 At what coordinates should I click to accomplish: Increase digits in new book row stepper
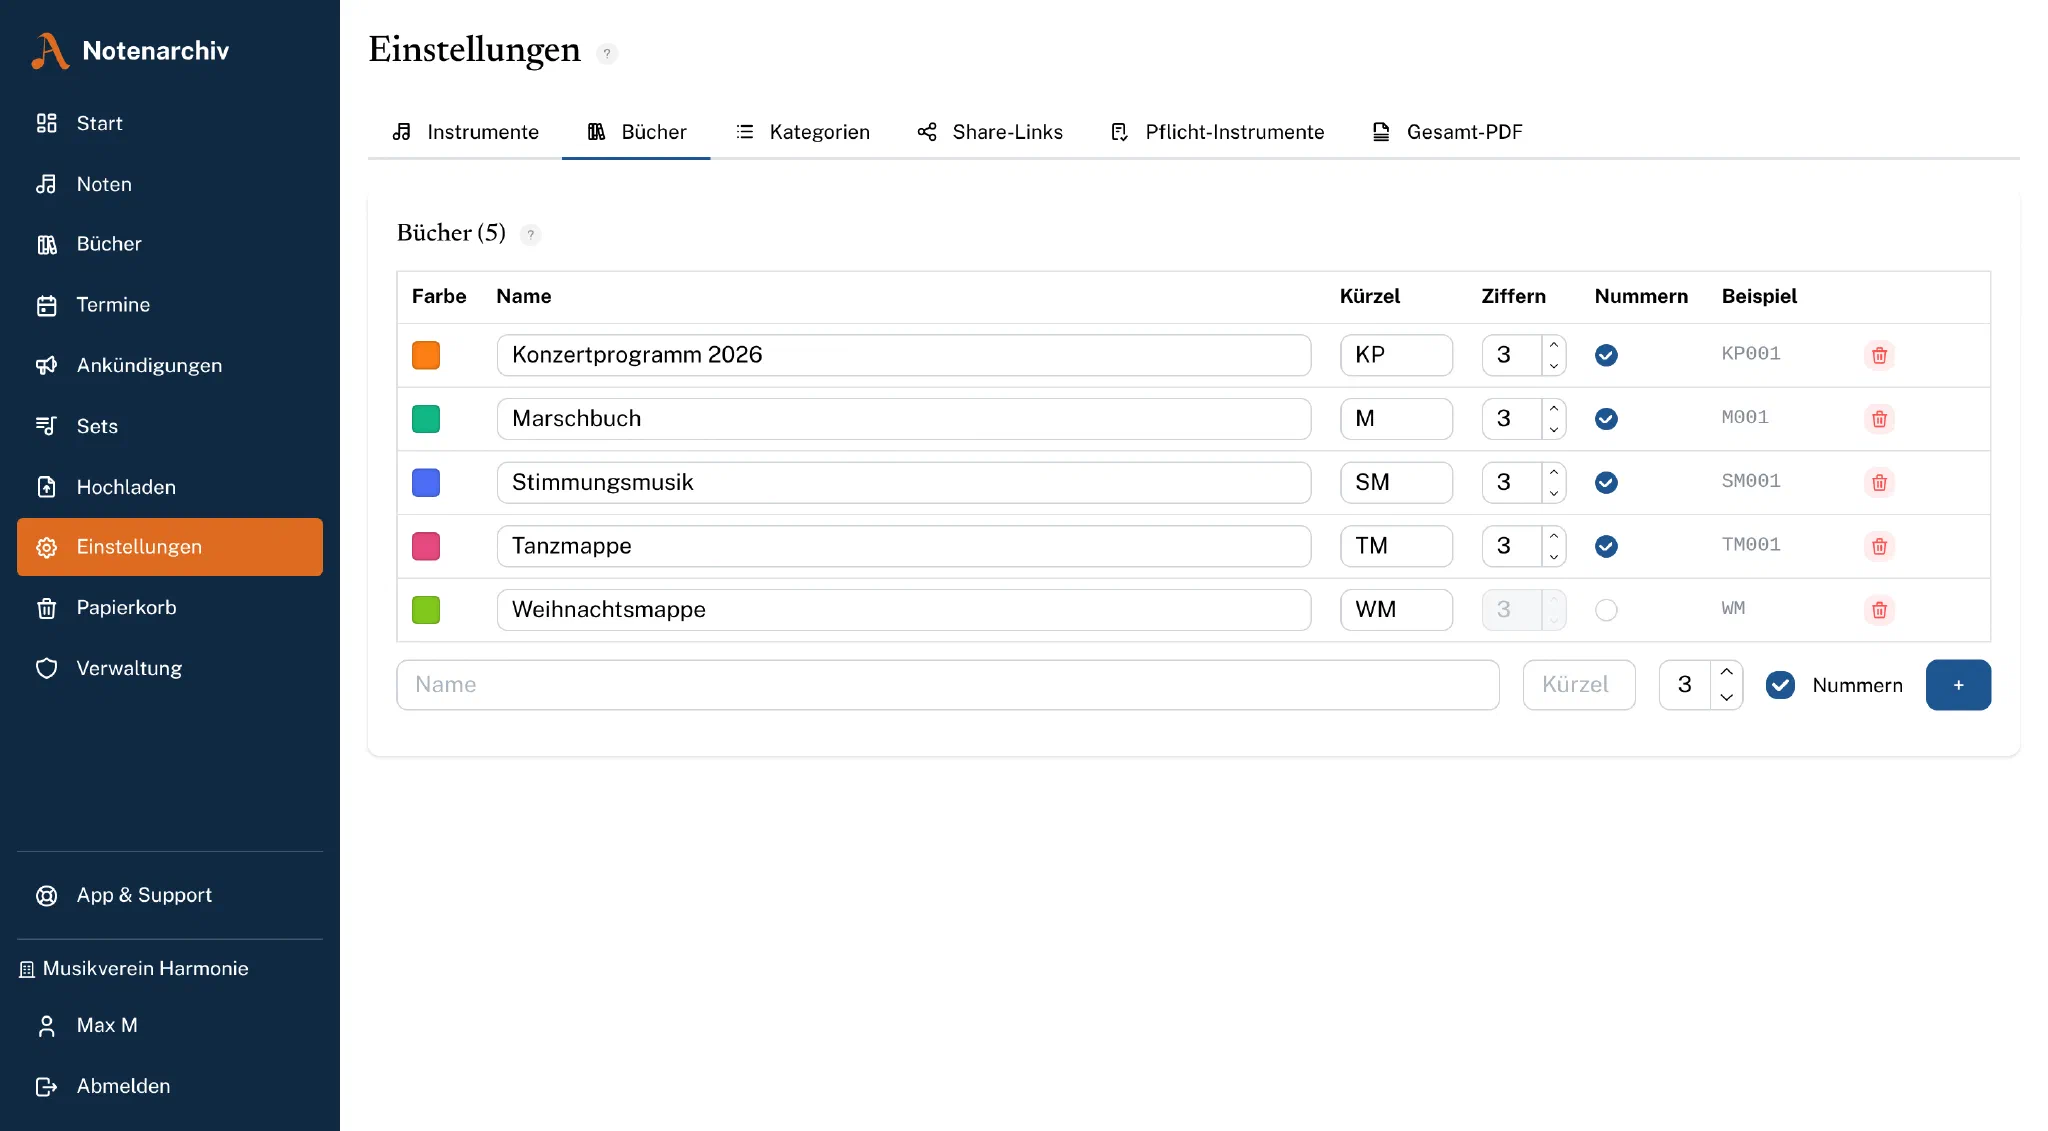1726,672
